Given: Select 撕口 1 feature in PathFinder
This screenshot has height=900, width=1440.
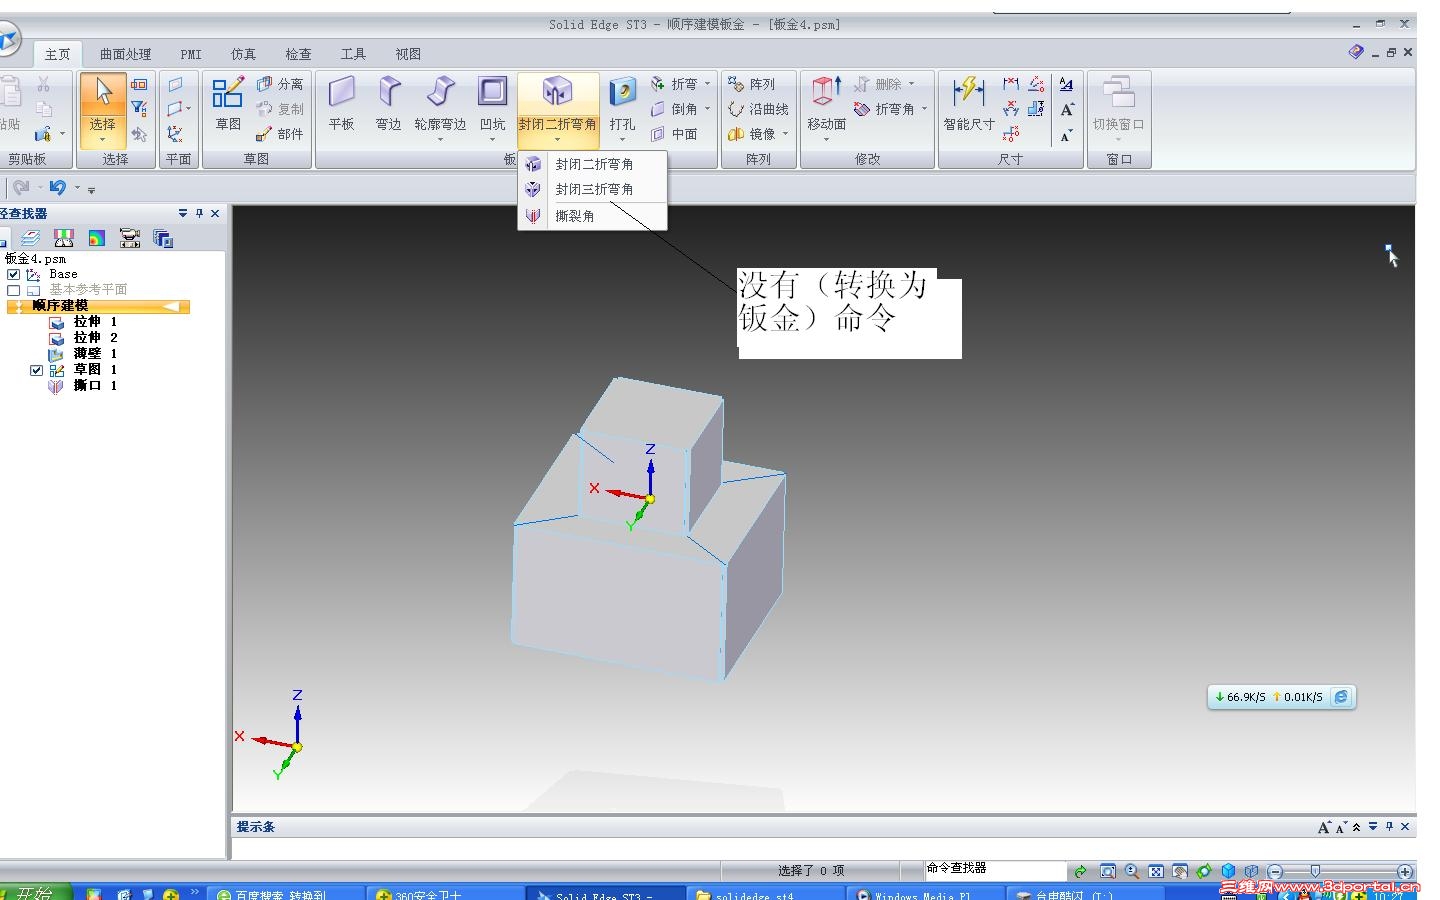Looking at the screenshot, I should point(95,386).
